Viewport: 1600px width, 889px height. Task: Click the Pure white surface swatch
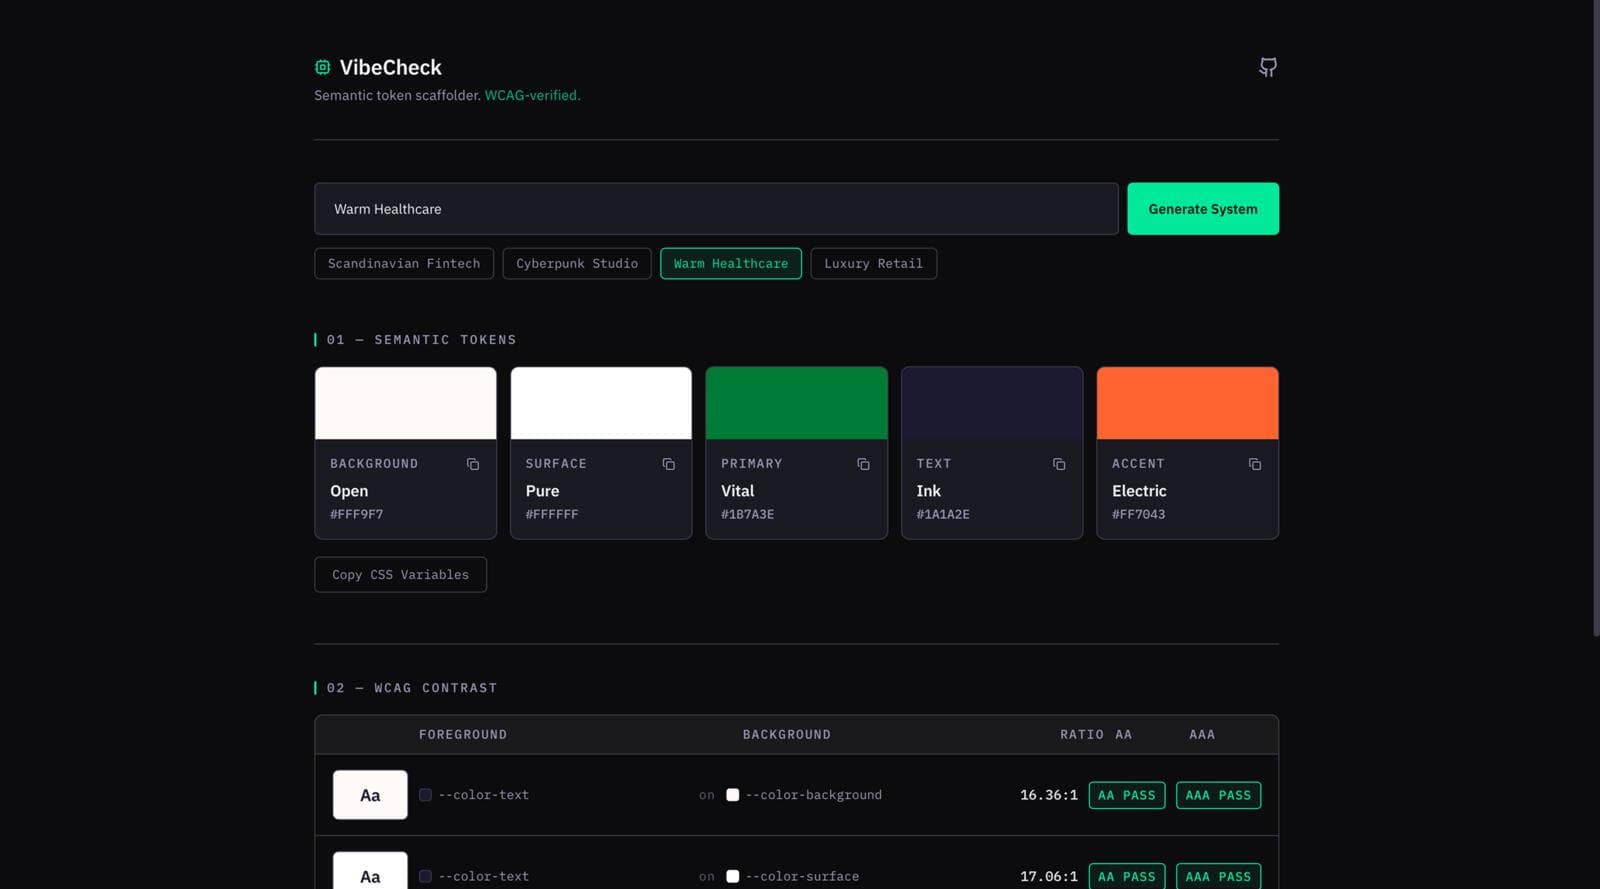[601, 403]
